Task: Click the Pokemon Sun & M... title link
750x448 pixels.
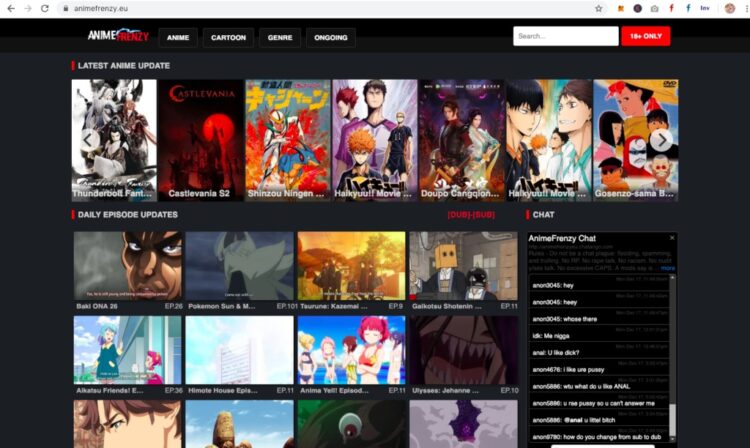Action: tap(221, 306)
